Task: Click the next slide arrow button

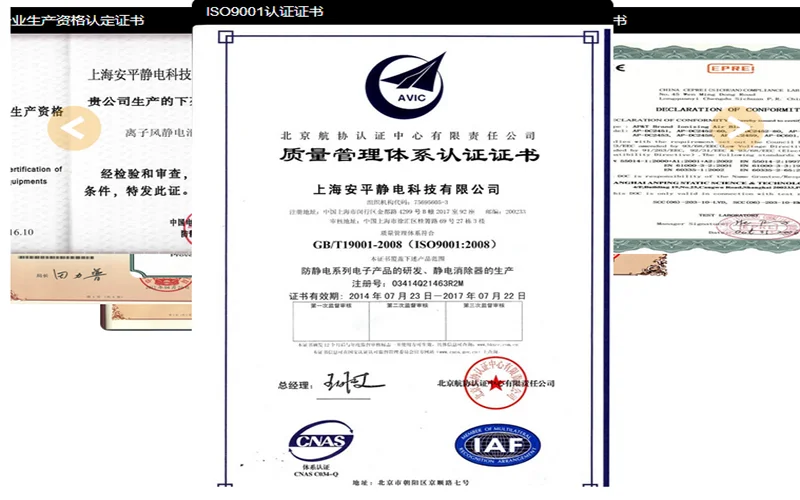Action: pyautogui.click(x=738, y=128)
